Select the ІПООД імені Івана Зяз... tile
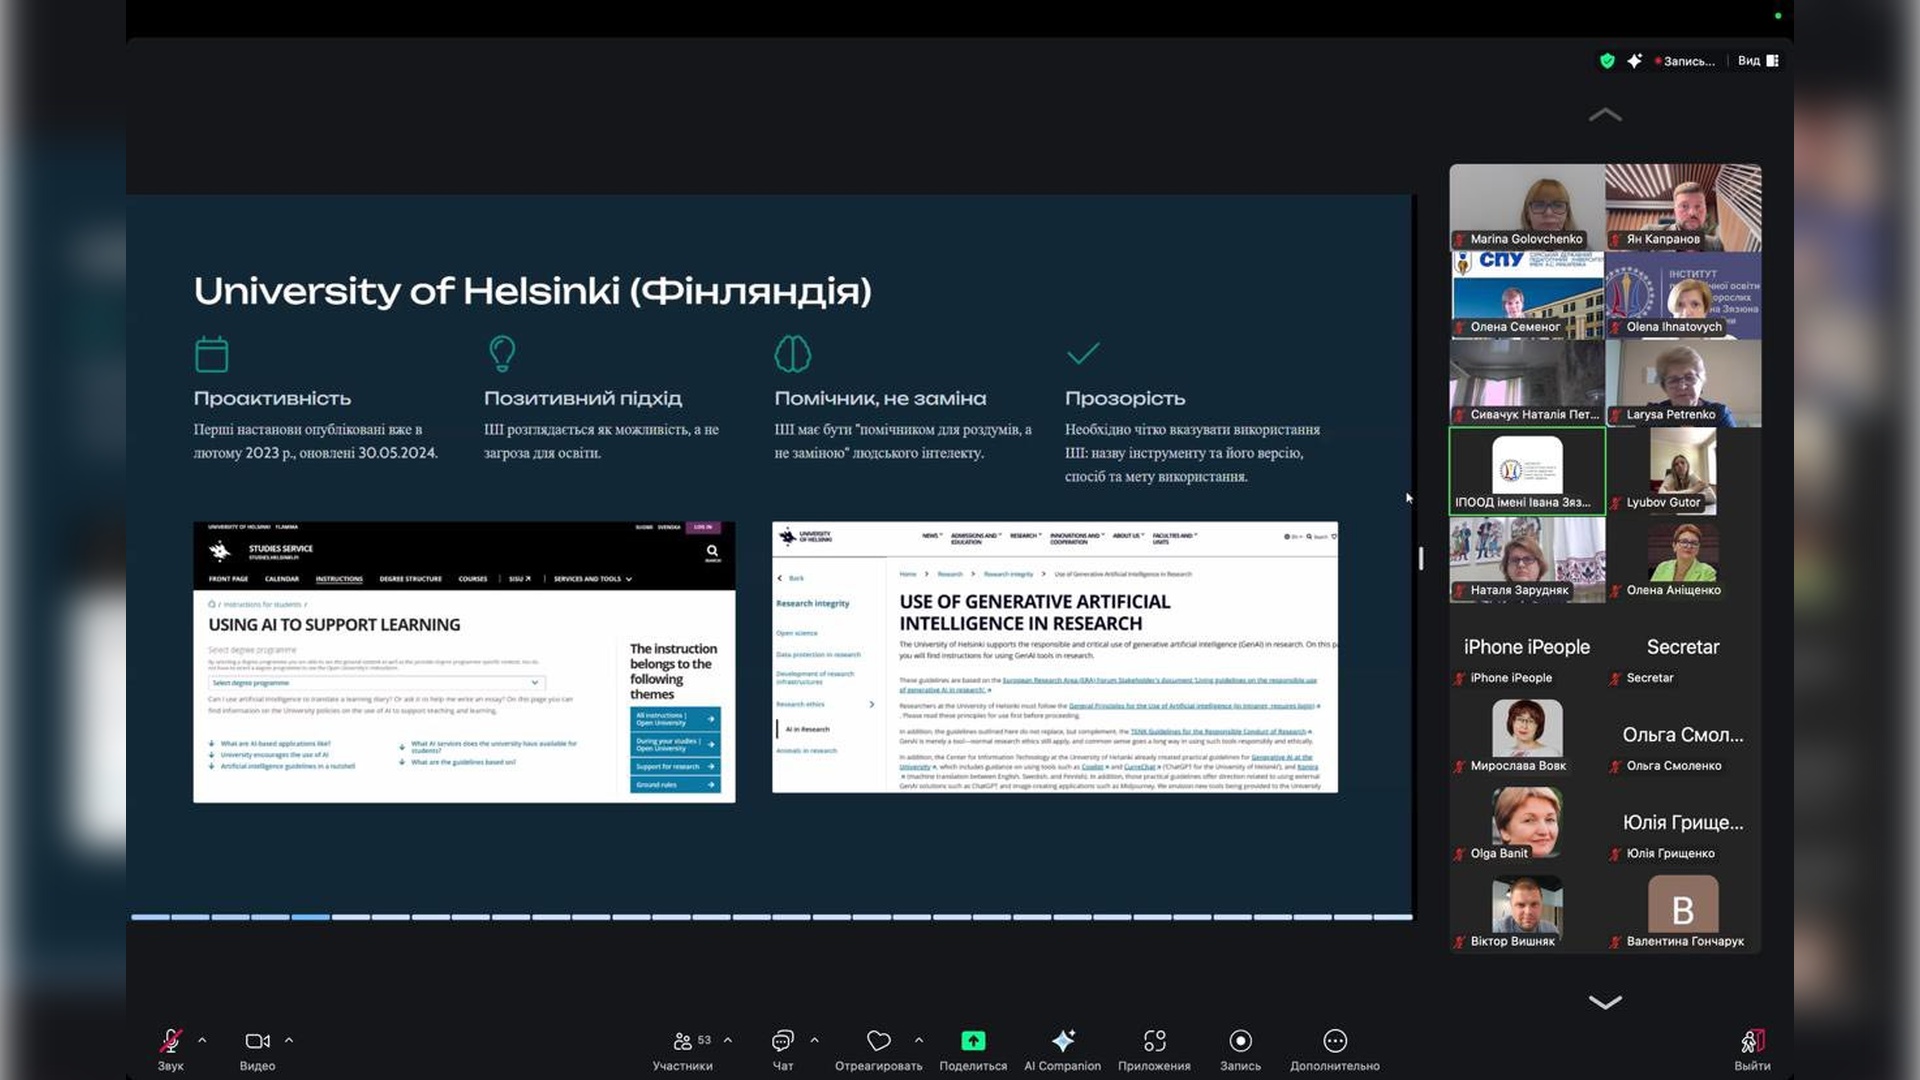 (1527, 471)
